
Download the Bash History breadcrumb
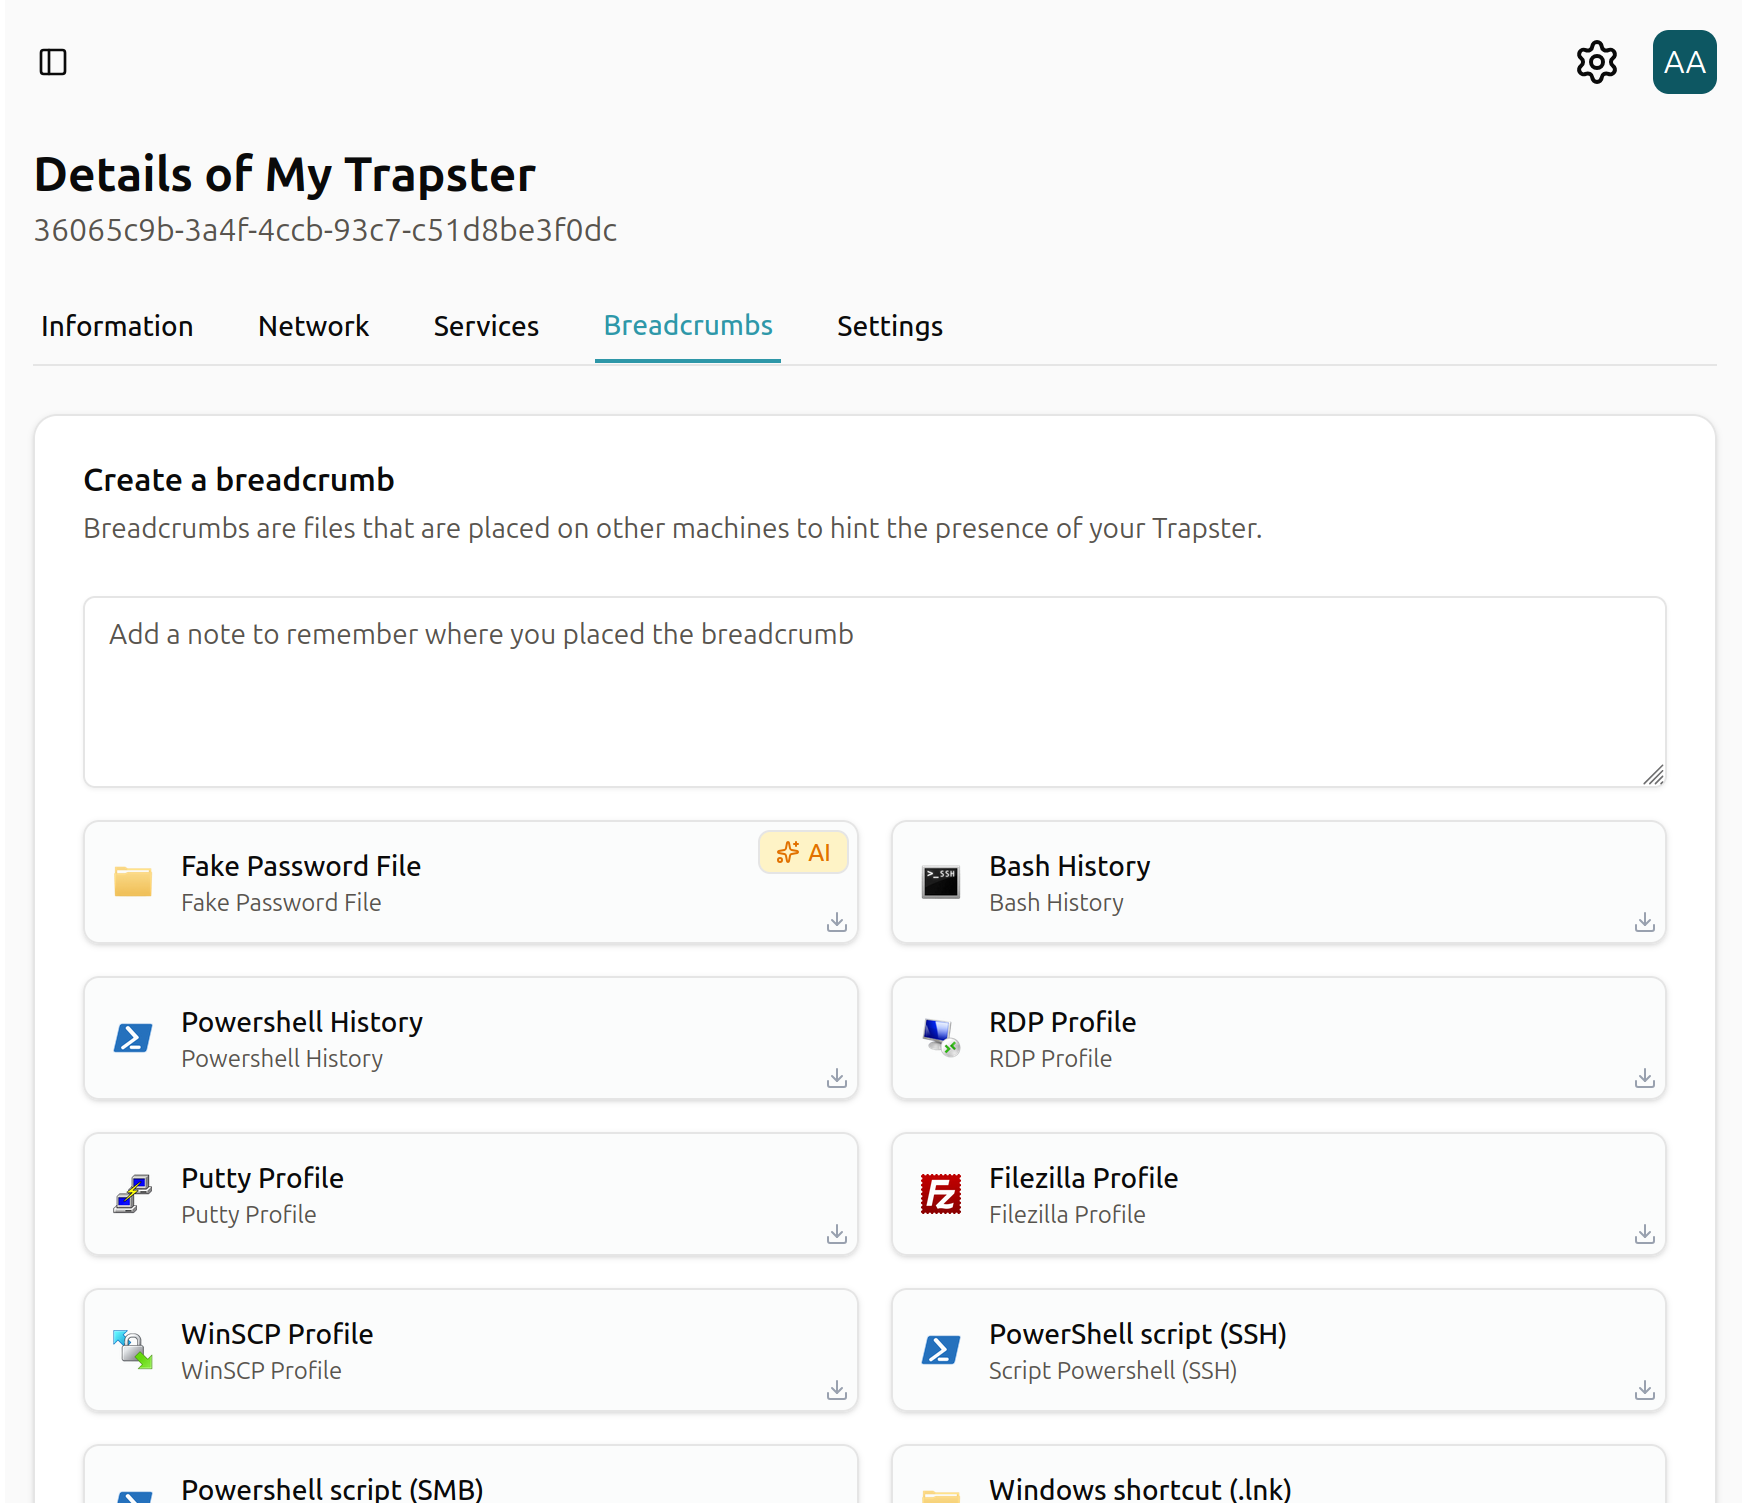point(1645,922)
